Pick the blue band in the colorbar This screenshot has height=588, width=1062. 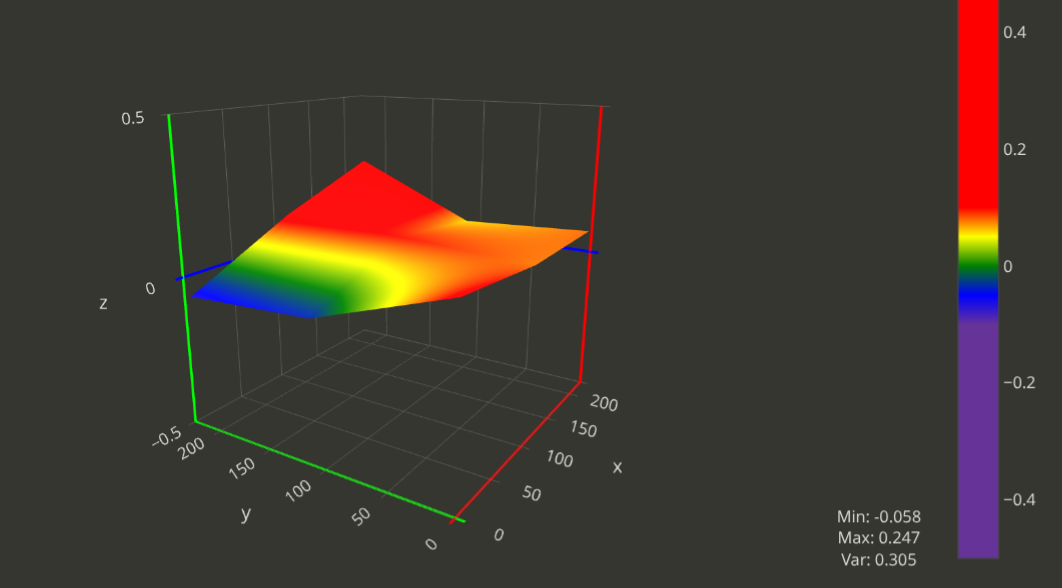(977, 292)
